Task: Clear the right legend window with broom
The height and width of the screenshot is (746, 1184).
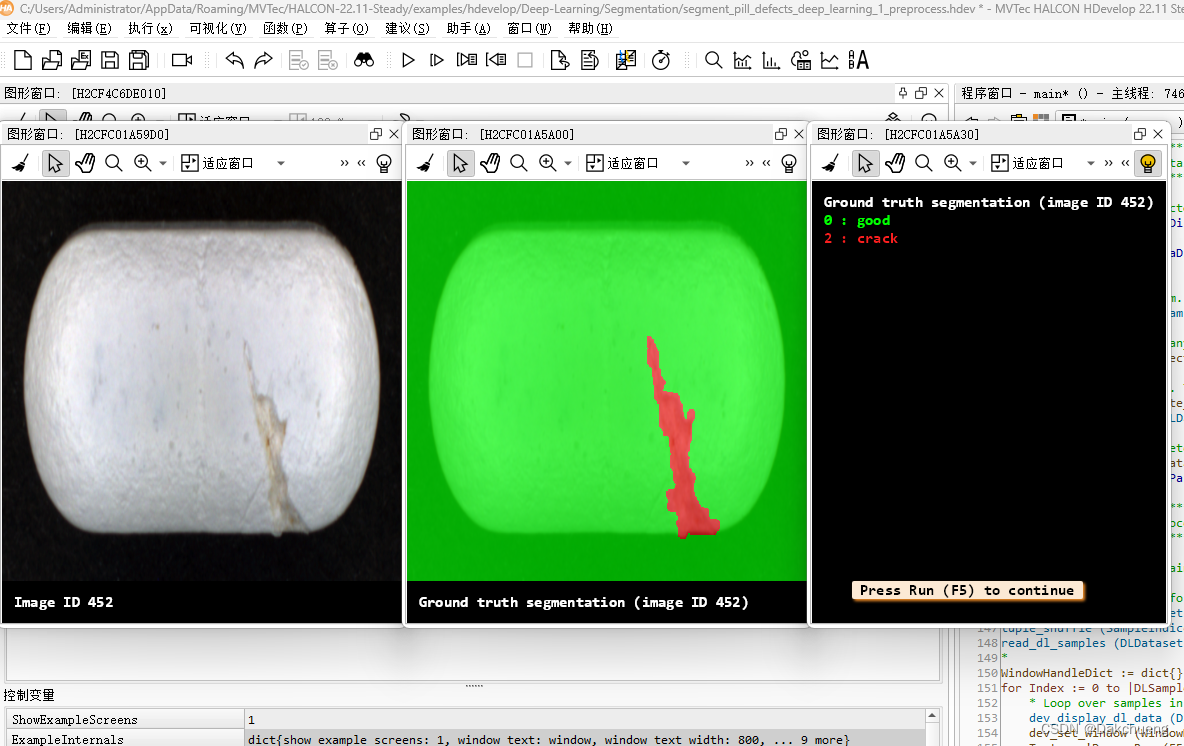Action: [x=831, y=163]
